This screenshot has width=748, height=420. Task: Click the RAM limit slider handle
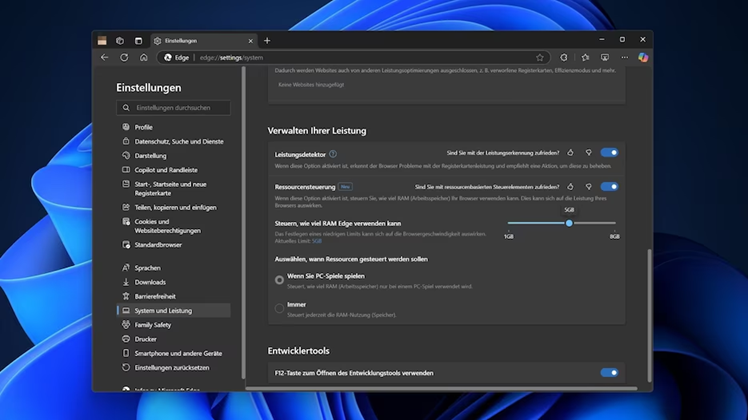pos(569,223)
